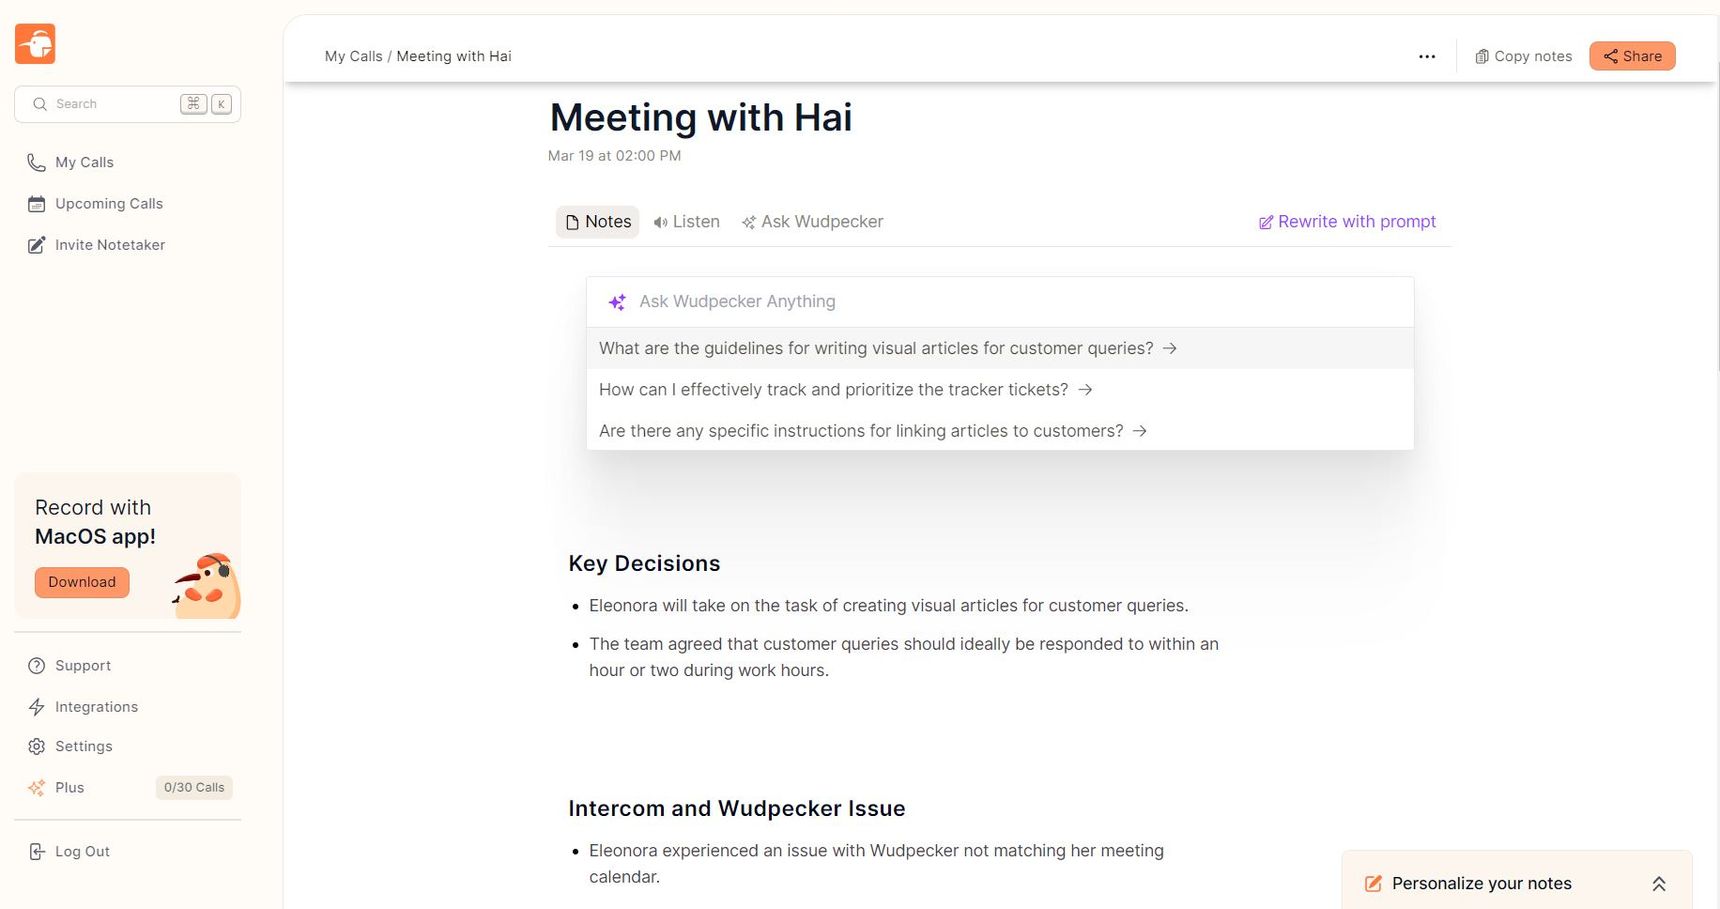Click the Mar 19 at 02:00 PM date

tap(614, 156)
